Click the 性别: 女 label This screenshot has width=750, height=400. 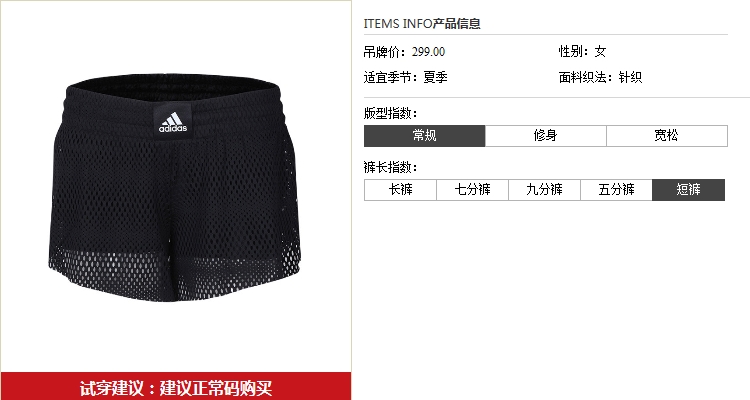582,52
